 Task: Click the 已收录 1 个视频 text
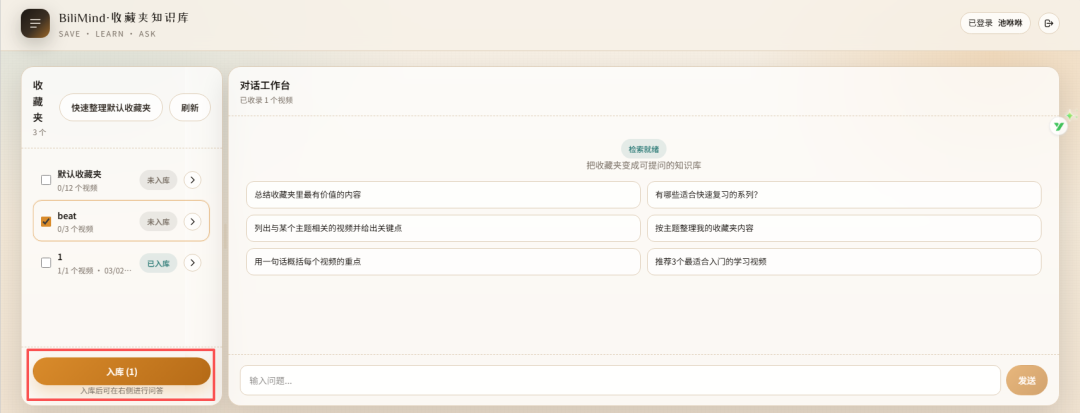pyautogui.click(x=267, y=100)
